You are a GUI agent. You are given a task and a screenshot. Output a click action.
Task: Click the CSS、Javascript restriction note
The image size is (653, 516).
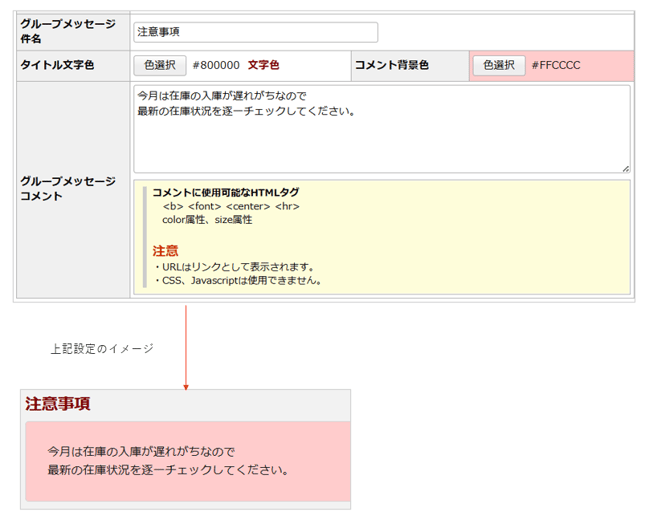(x=237, y=281)
